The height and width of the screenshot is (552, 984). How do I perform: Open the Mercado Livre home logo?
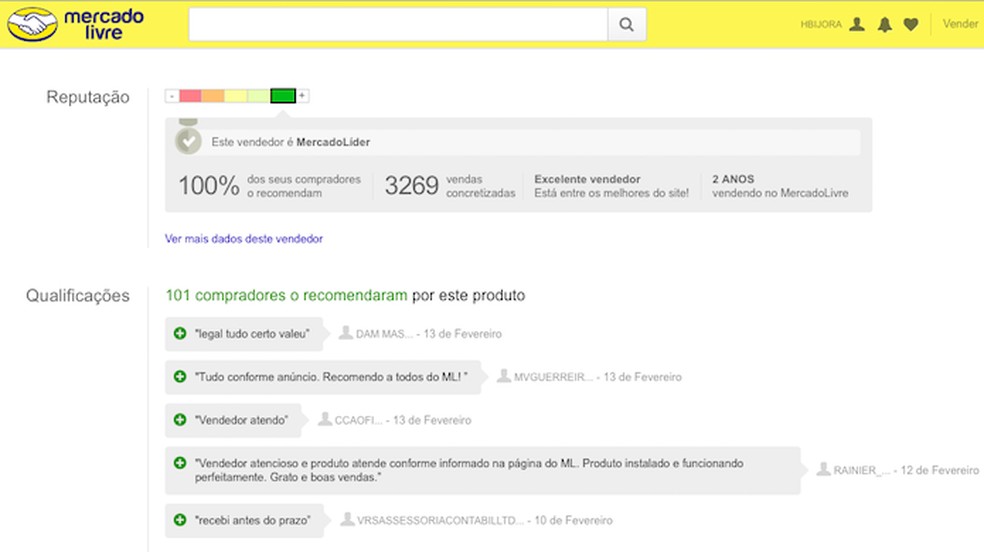(75, 24)
